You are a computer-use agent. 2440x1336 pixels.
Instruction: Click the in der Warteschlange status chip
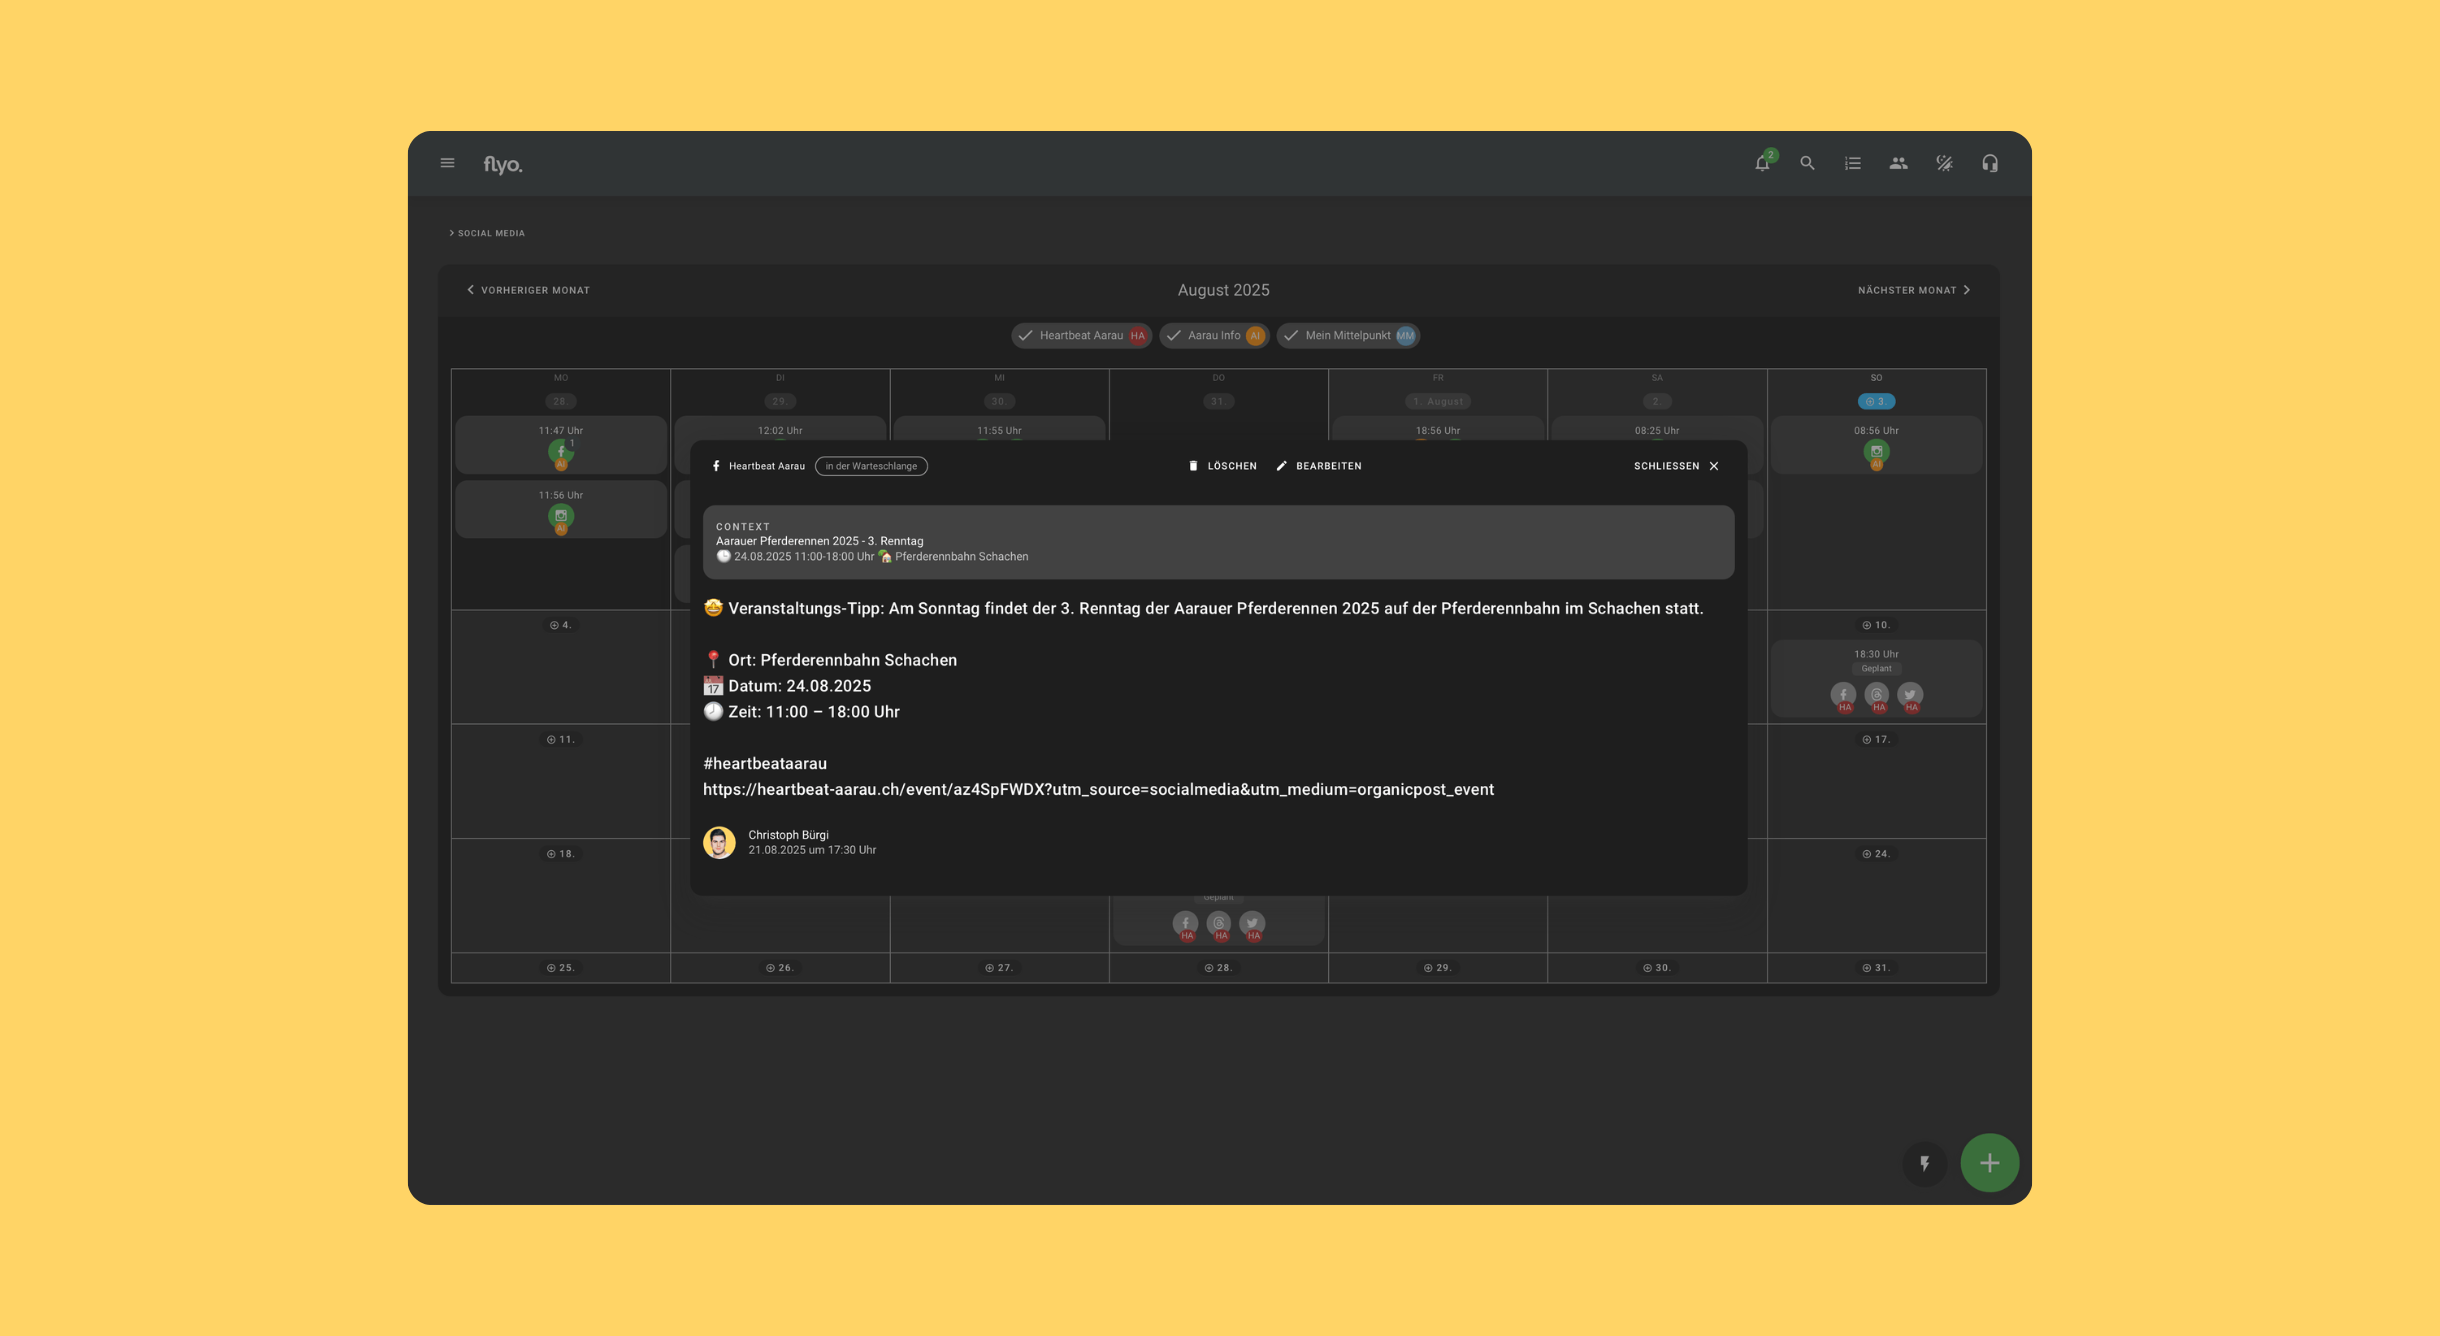click(x=871, y=465)
